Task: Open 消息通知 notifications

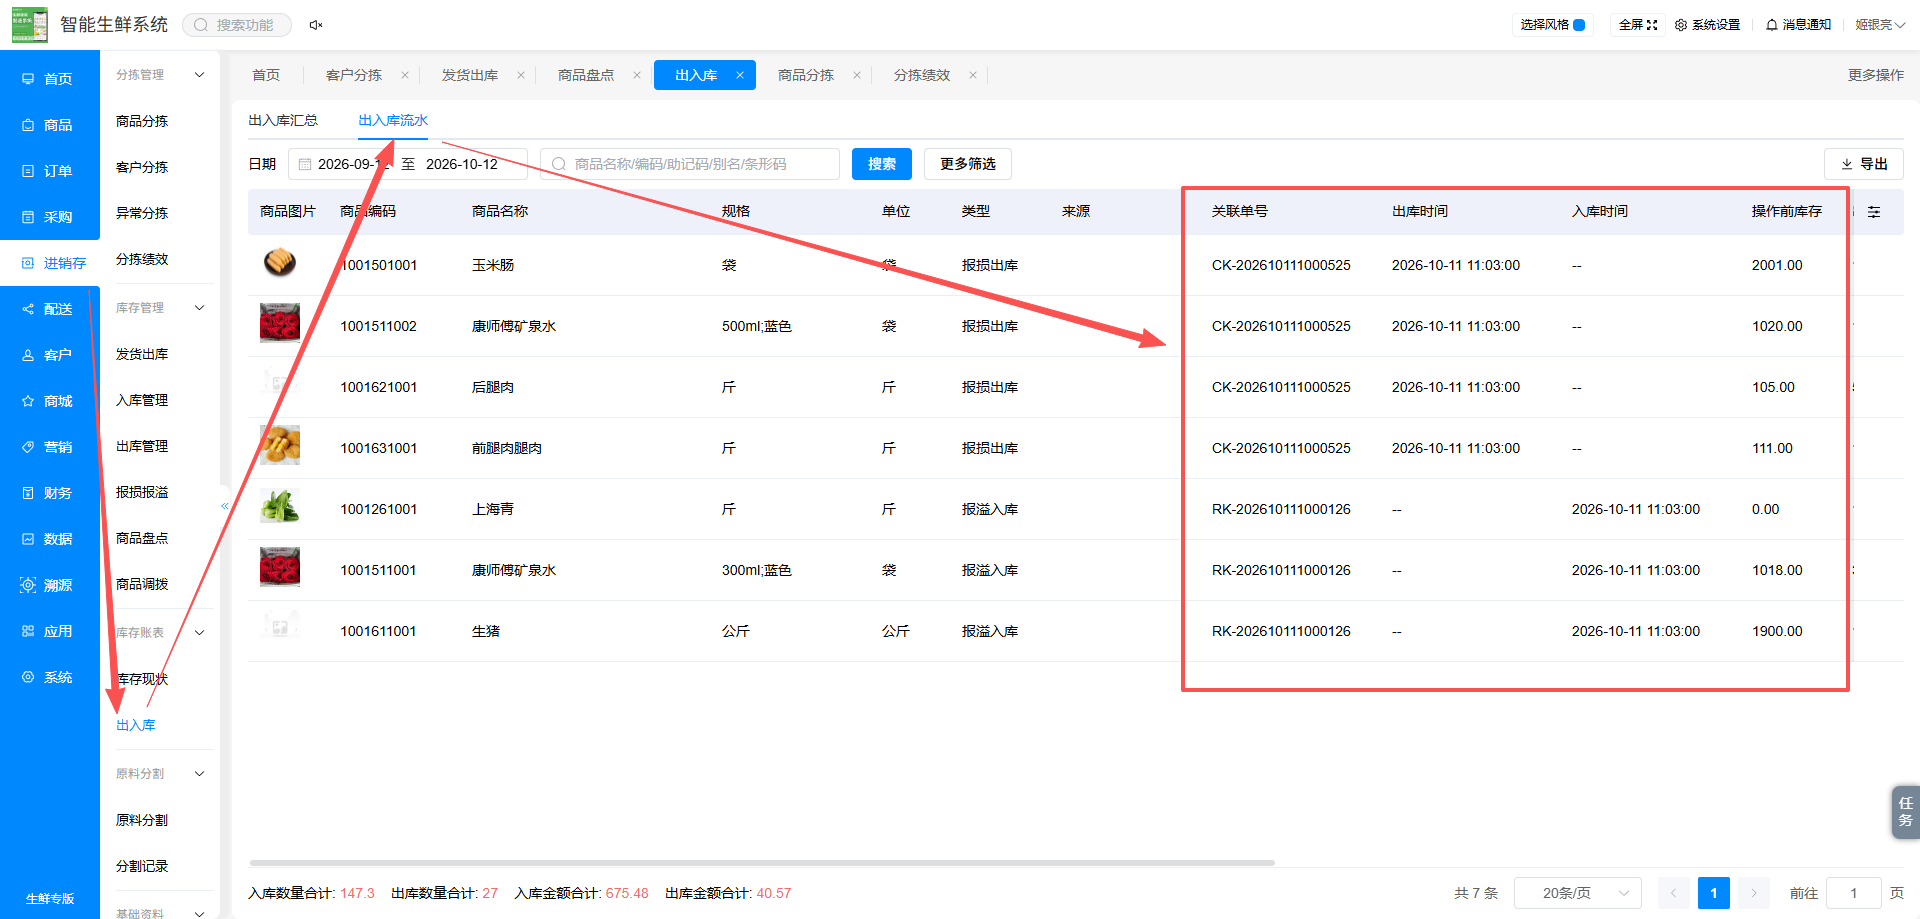Action: click(x=1799, y=25)
